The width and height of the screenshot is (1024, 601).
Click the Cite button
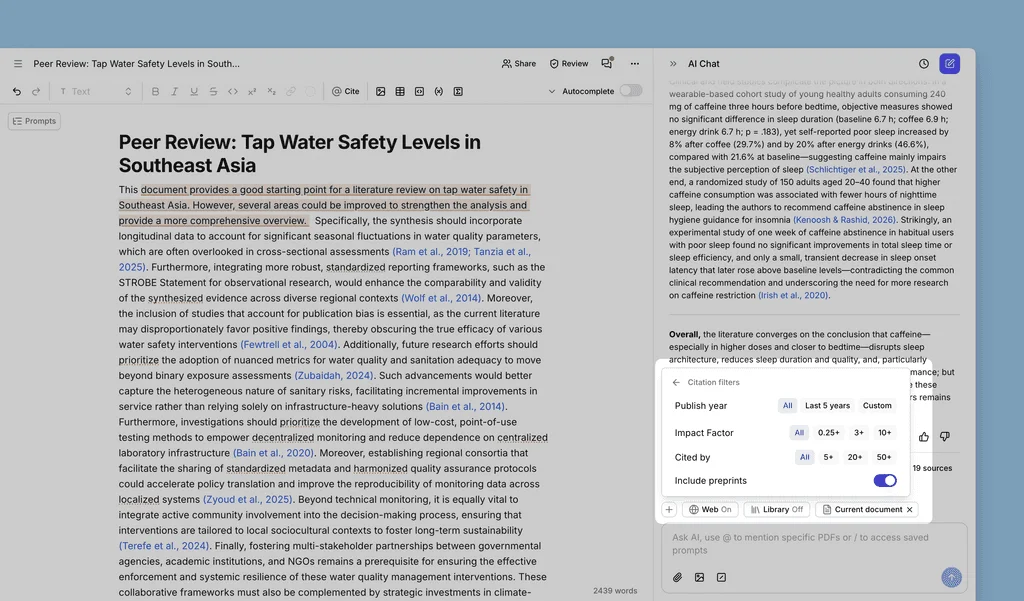click(345, 91)
